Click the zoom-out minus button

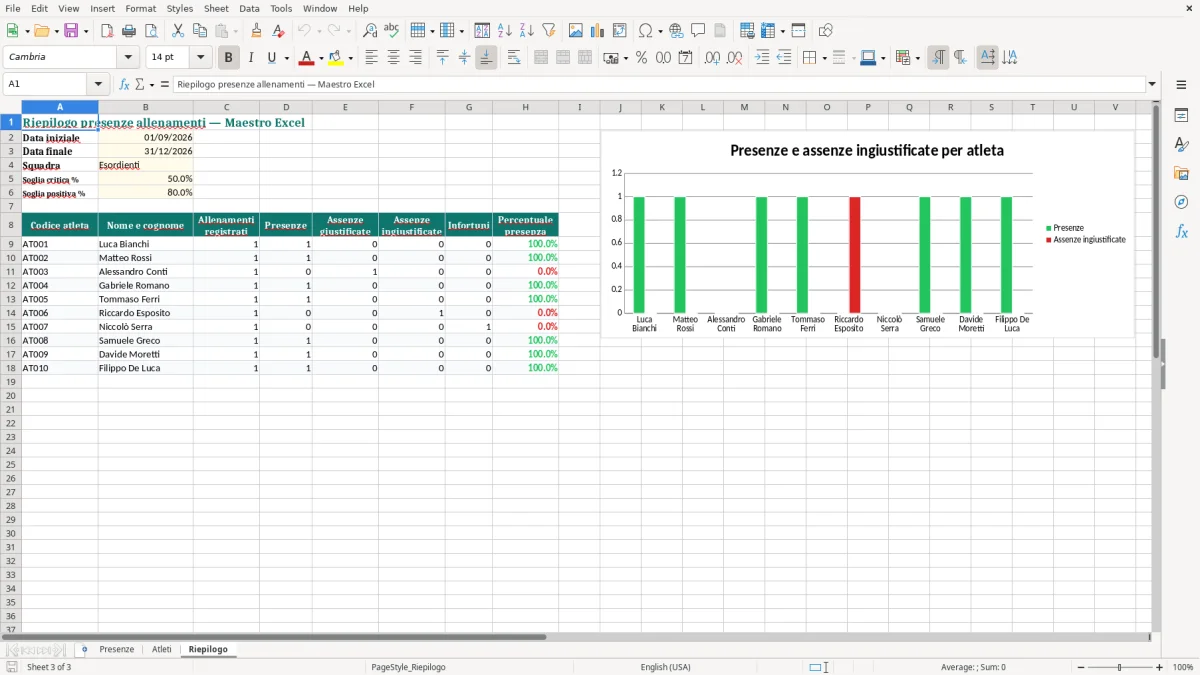pos(1081,667)
